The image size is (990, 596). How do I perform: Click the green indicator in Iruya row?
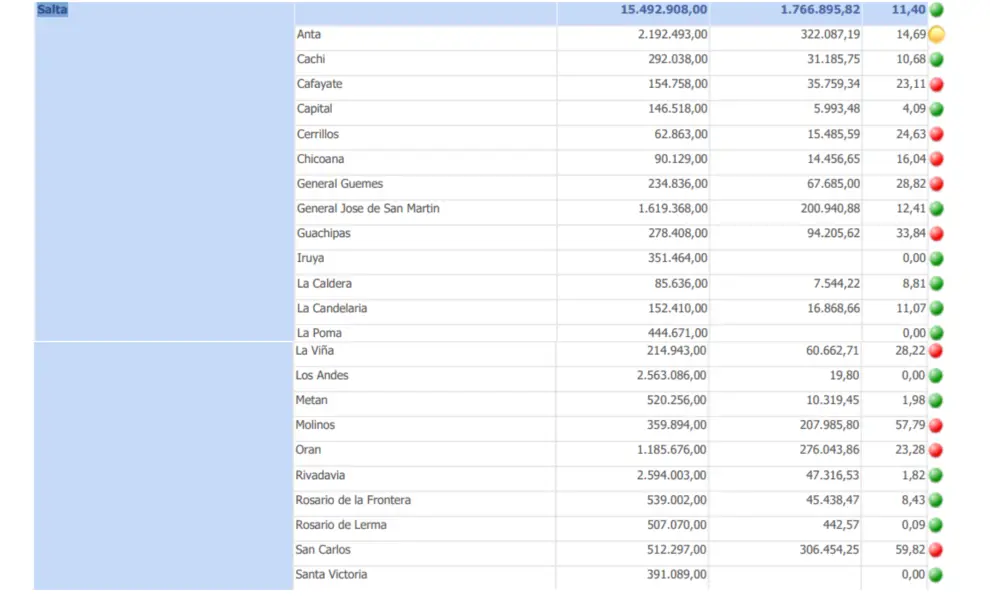pyautogui.click(x=937, y=258)
